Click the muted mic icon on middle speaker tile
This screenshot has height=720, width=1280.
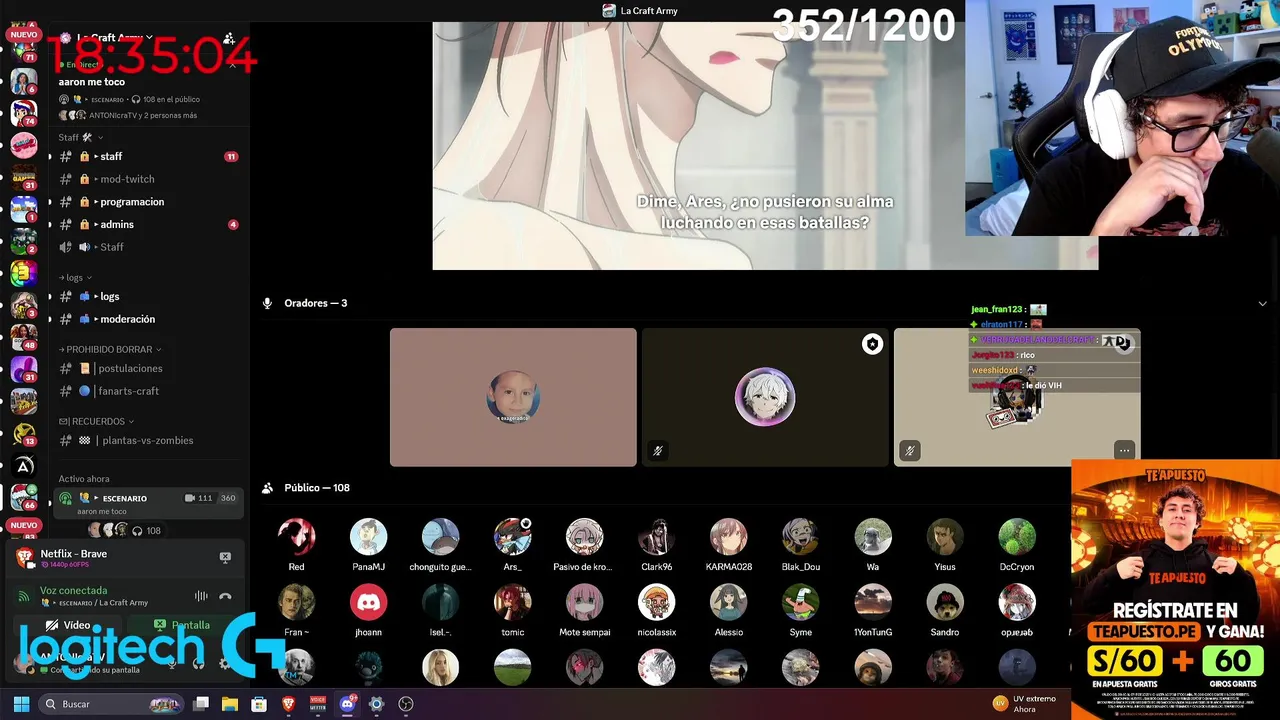(x=657, y=451)
